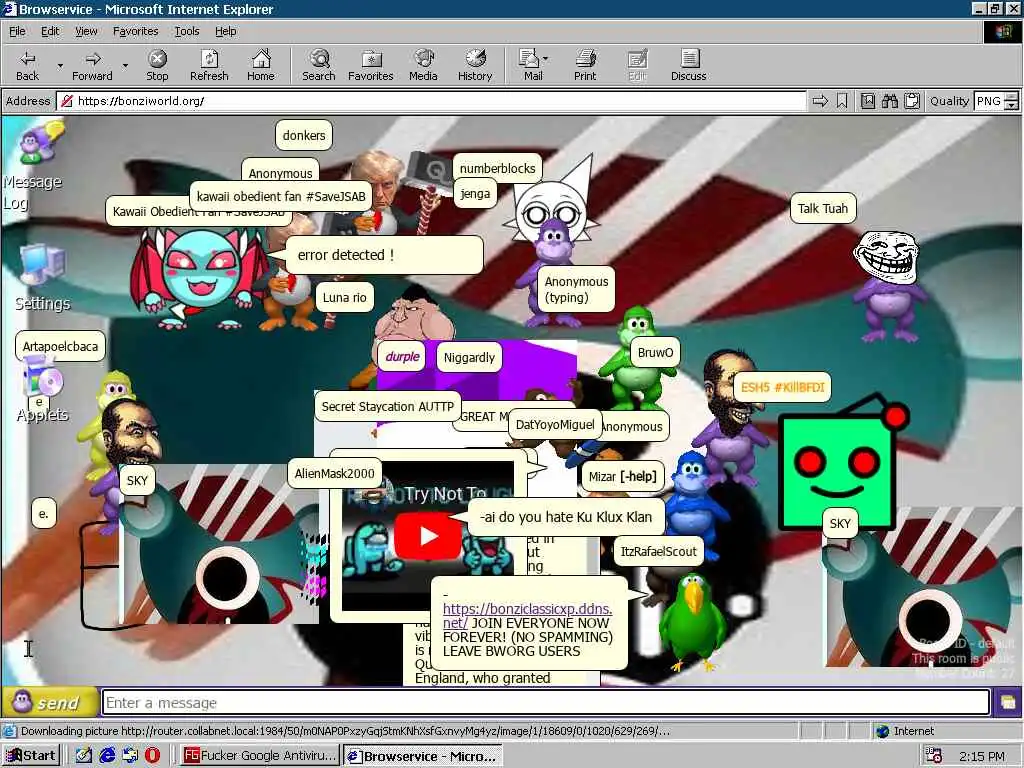Click the Quality PNG down arrow
This screenshot has height=768, width=1024.
(1012, 106)
